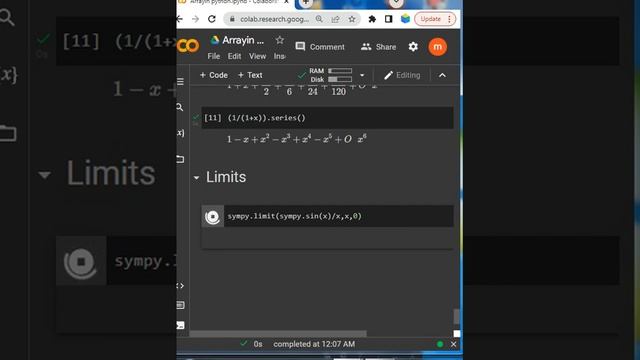Open the account avatar menu
This screenshot has height=360, width=640.
[438, 47]
